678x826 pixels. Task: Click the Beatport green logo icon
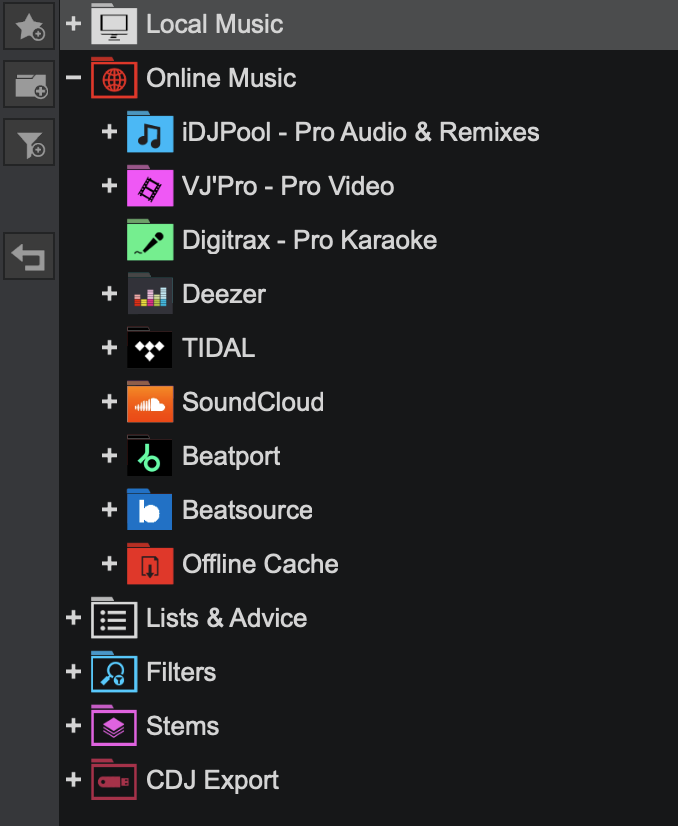[150, 457]
